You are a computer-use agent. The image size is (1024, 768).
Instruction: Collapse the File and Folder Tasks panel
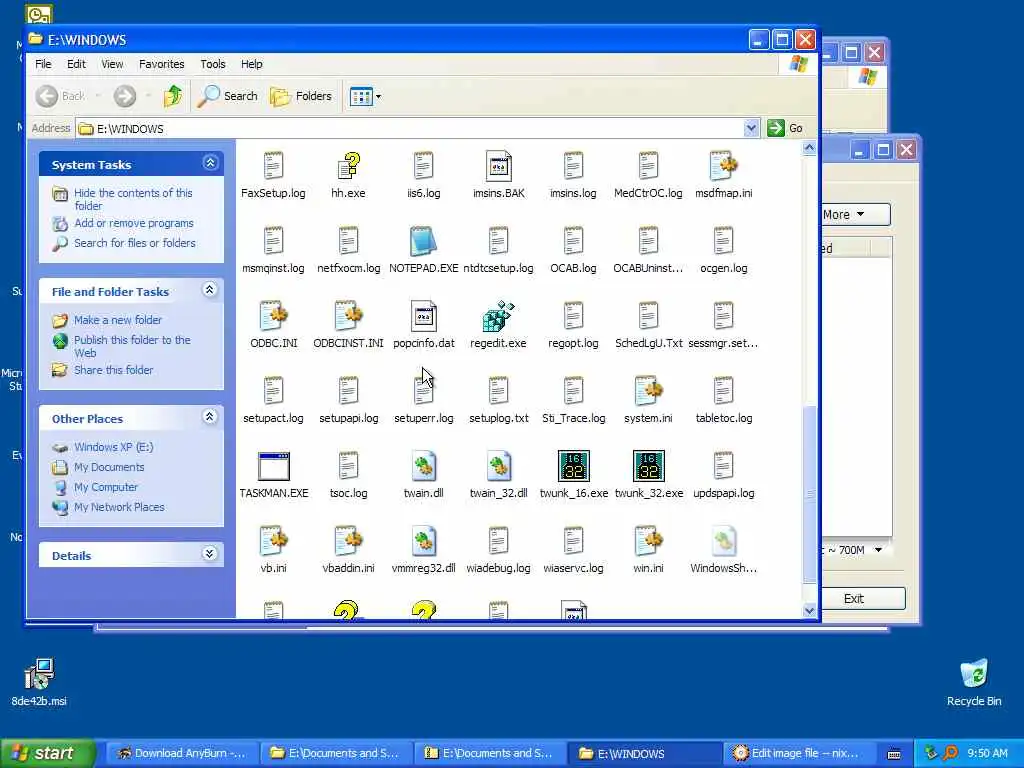[210, 289]
